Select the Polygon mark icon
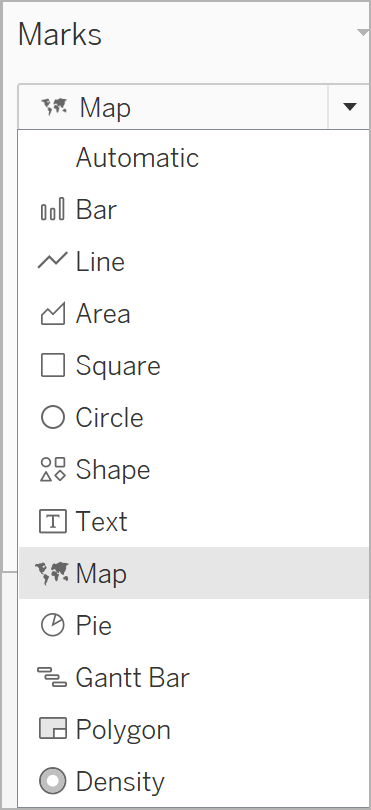This screenshot has width=371, height=810. coord(53,729)
